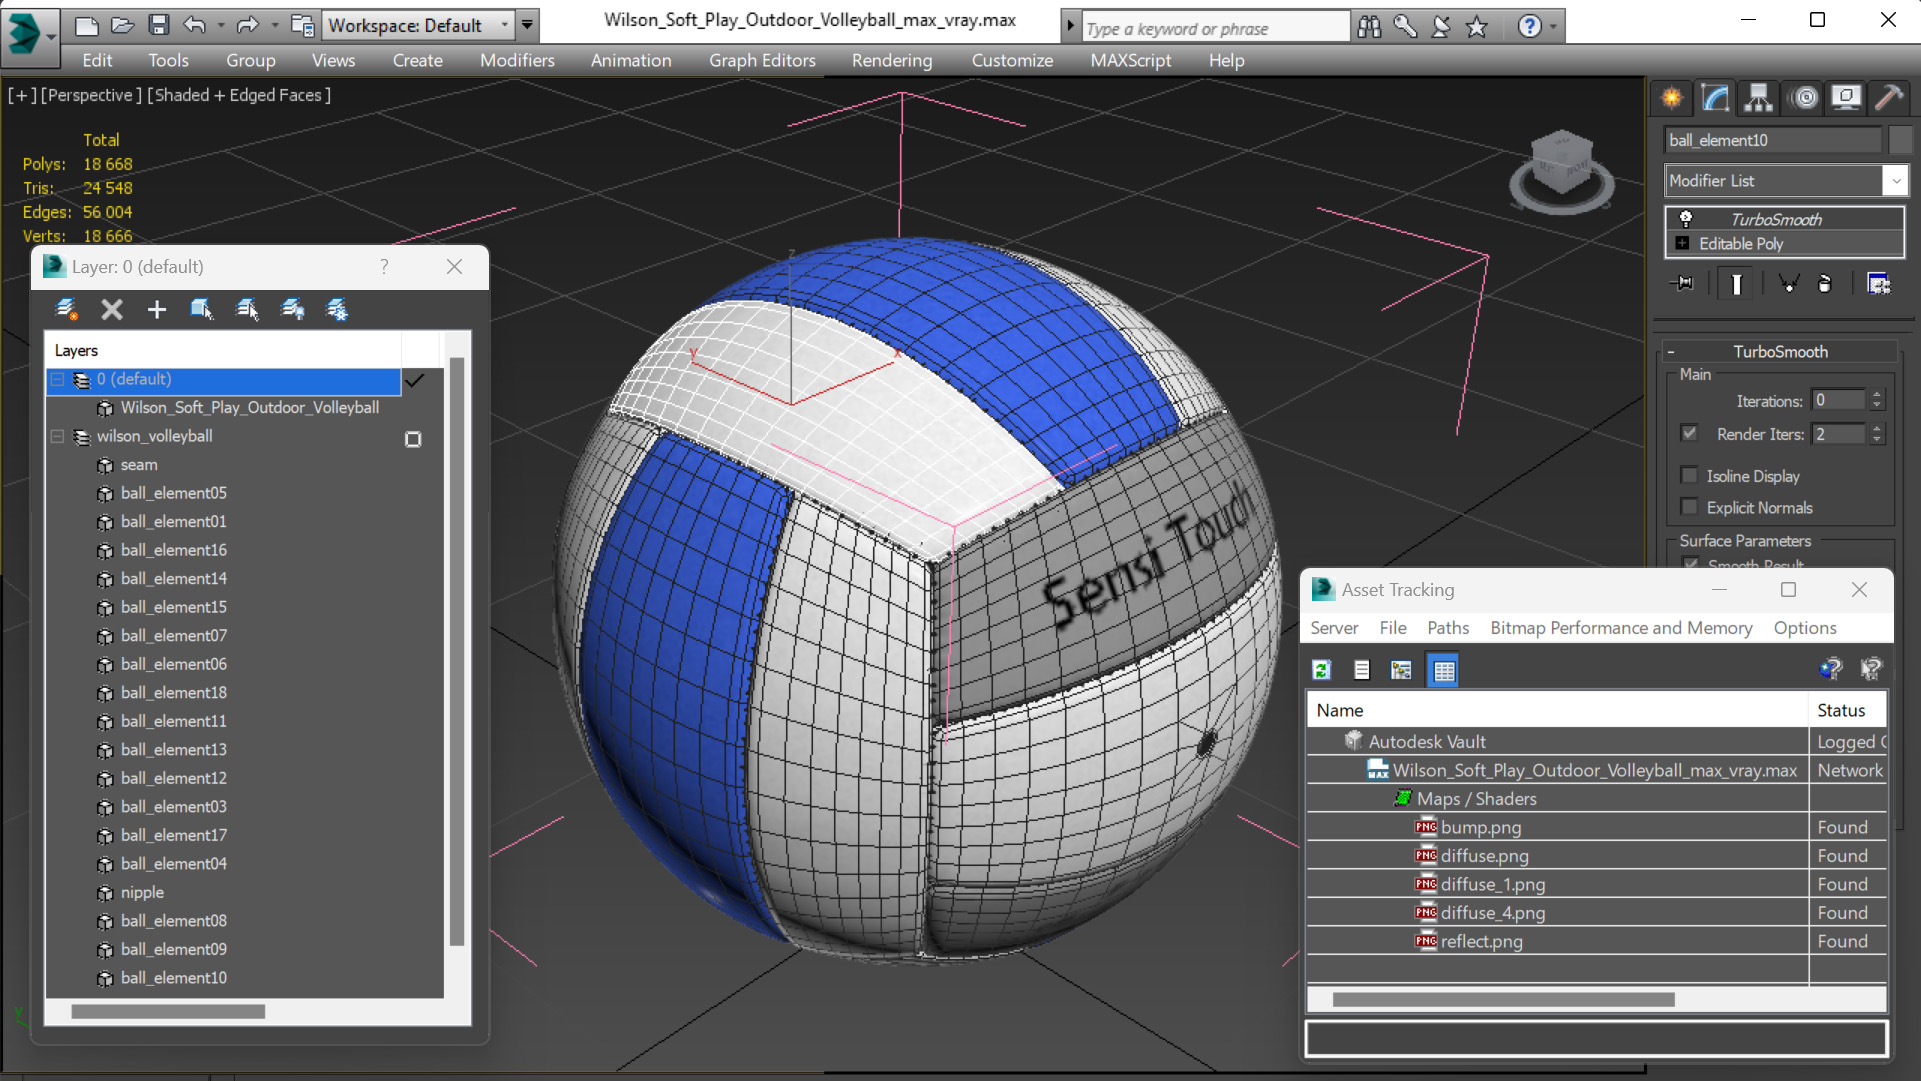Open the Rendering menu
The width and height of the screenshot is (1921, 1081).
892,60
